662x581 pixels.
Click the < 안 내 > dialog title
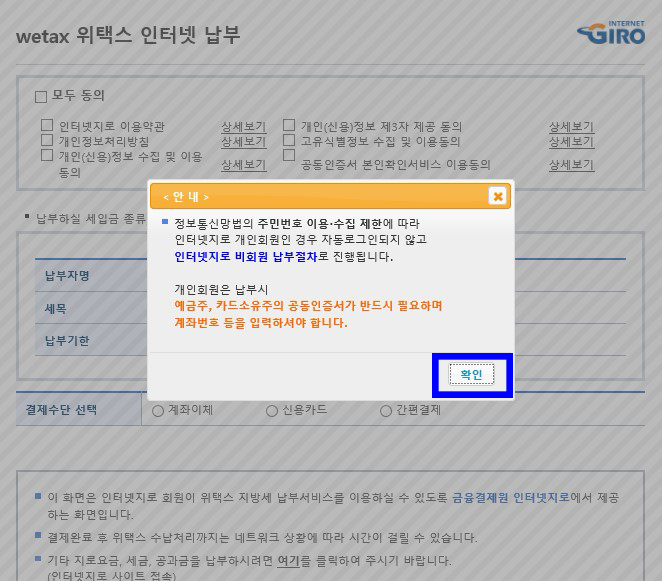[186, 197]
